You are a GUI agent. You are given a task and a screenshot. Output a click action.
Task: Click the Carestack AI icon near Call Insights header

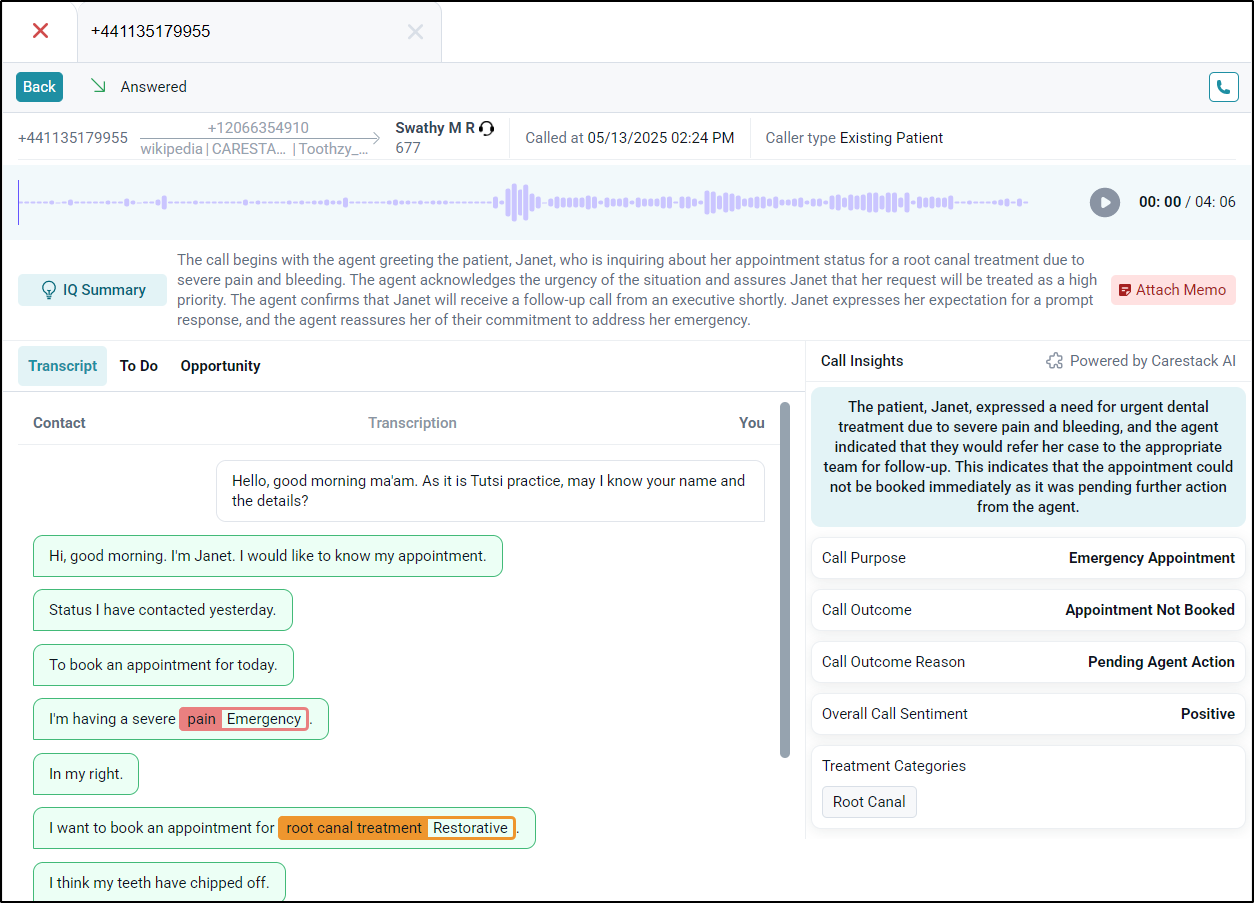click(1054, 361)
